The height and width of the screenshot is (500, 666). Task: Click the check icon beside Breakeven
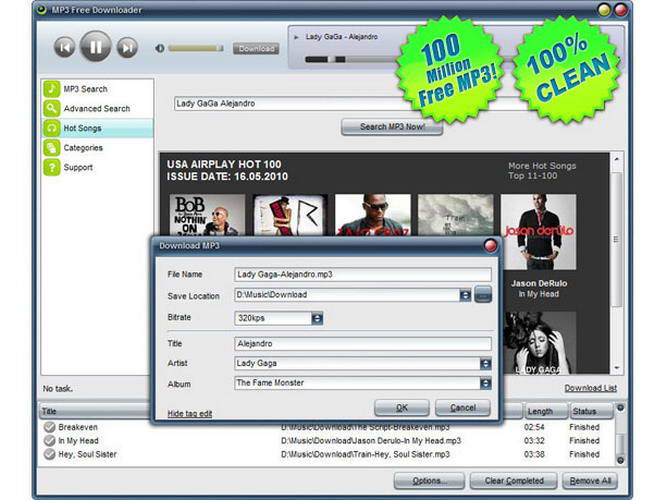[x=50, y=427]
